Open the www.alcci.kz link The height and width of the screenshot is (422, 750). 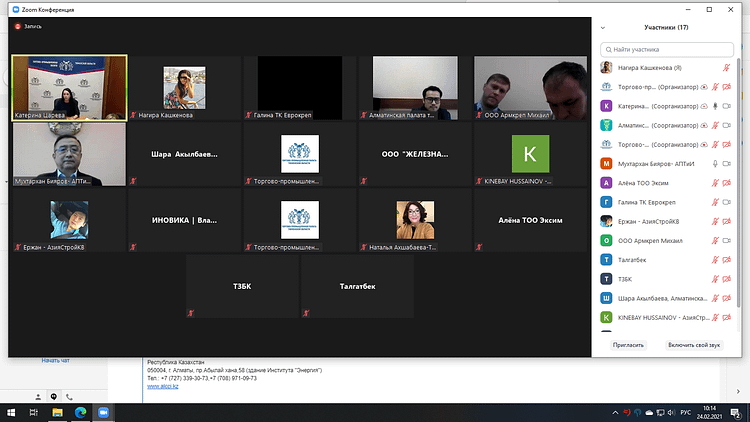pos(163,386)
